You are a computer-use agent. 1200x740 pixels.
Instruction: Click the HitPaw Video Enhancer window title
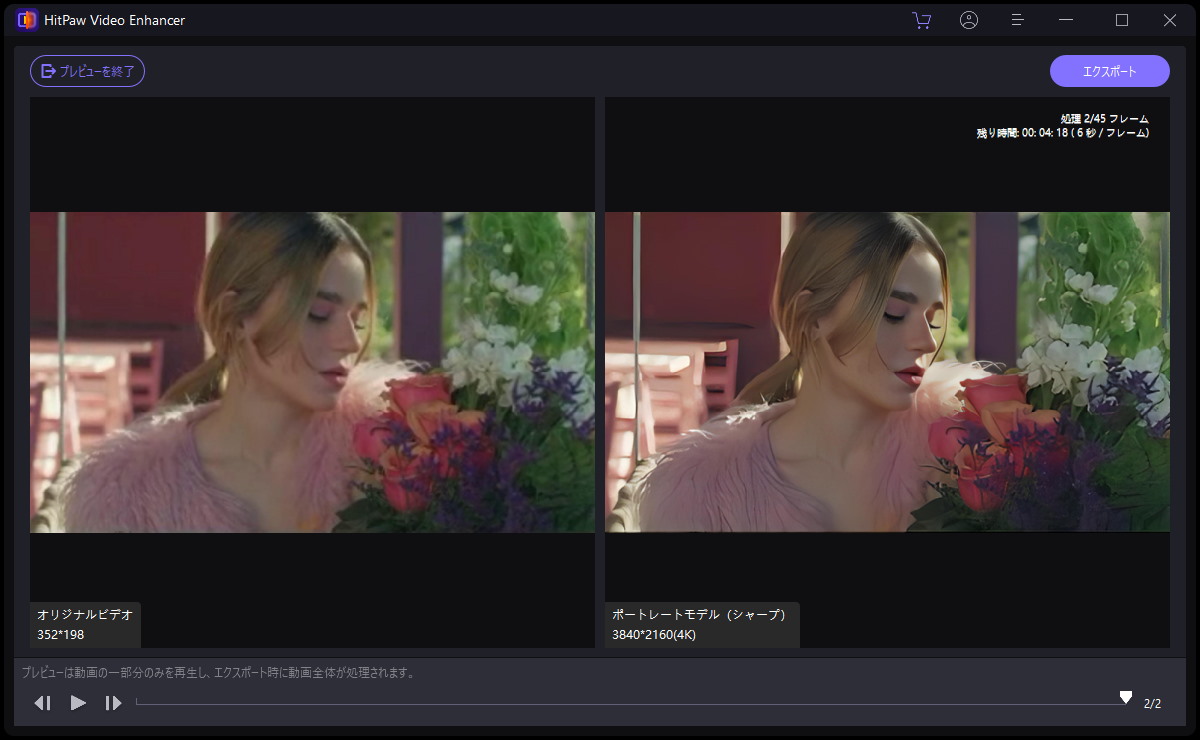[115, 20]
